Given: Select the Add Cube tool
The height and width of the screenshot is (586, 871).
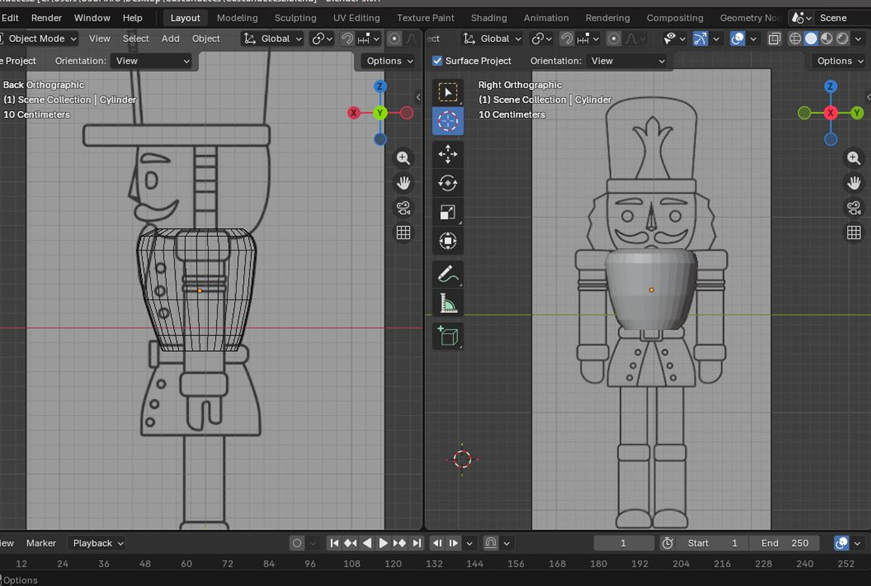Looking at the screenshot, I should pos(447,337).
